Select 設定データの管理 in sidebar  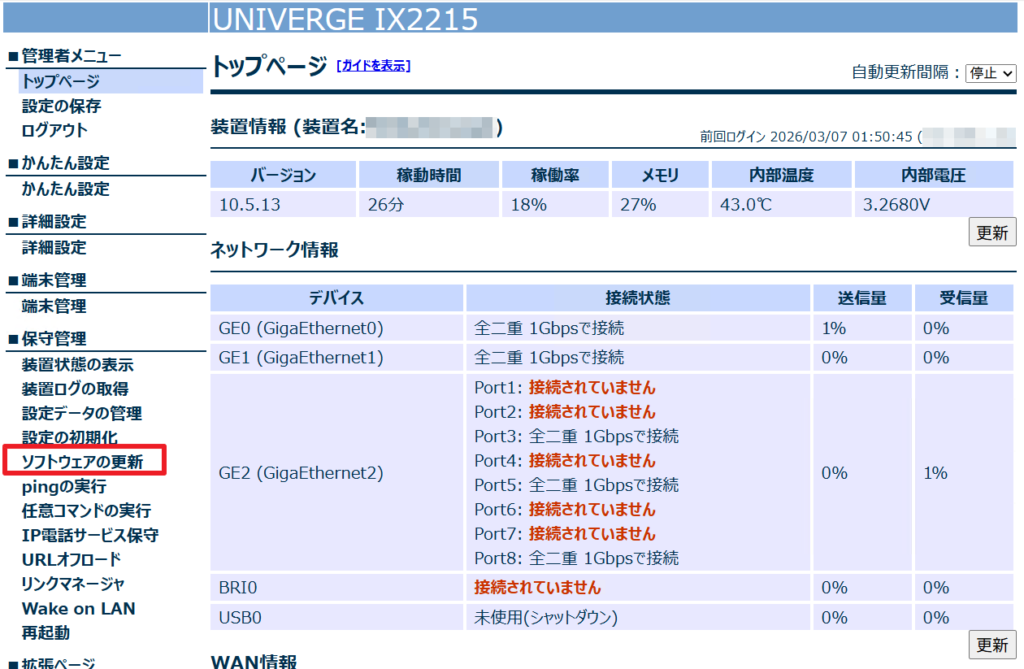82,413
